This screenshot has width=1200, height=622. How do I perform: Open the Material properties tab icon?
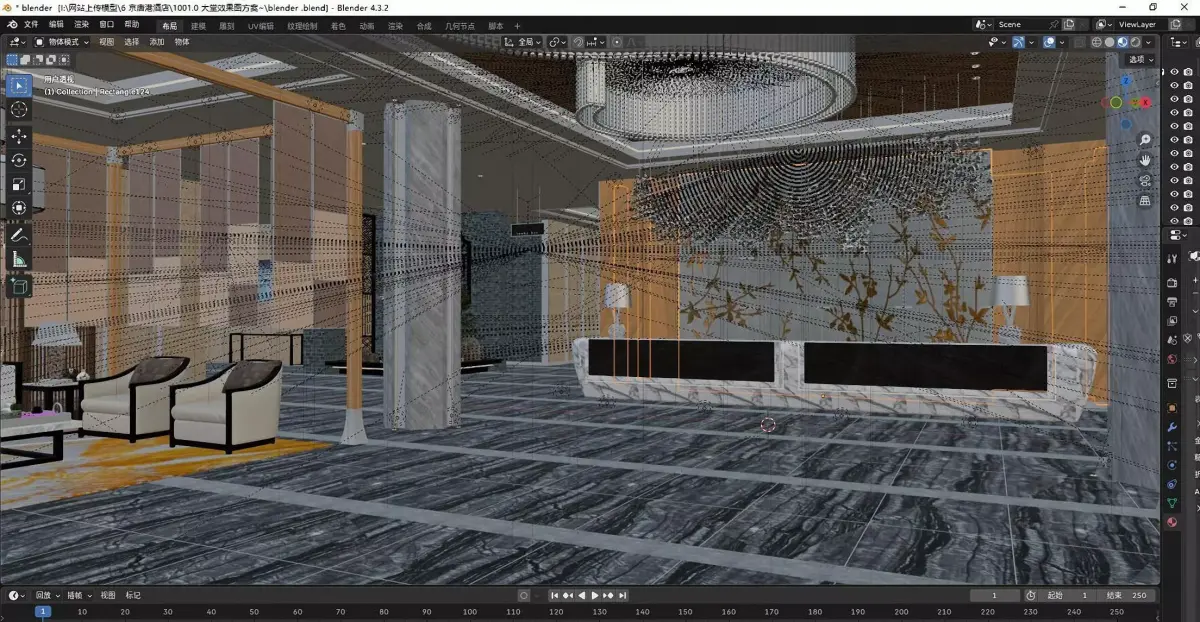pos(1172,522)
